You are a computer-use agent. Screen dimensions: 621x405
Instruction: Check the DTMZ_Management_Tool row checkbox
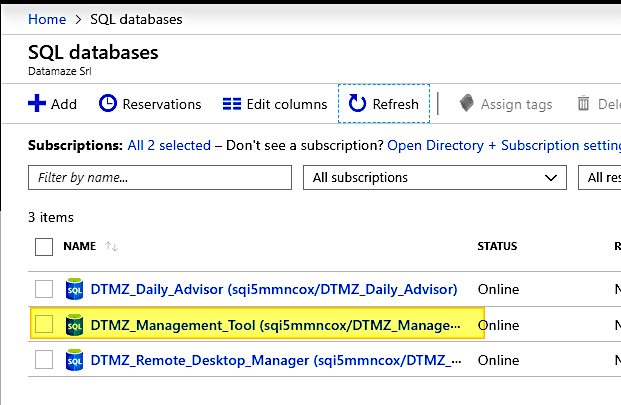44,324
